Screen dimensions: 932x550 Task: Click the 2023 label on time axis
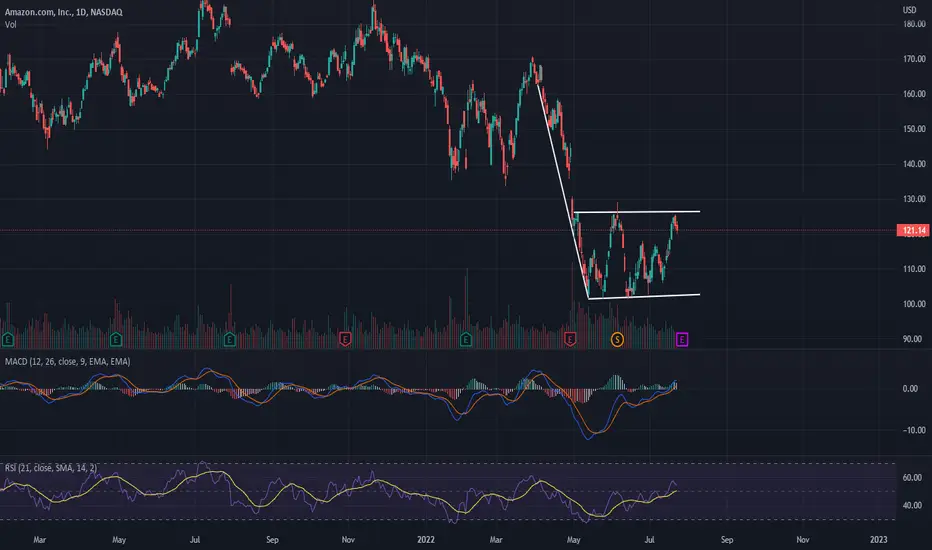coord(879,540)
